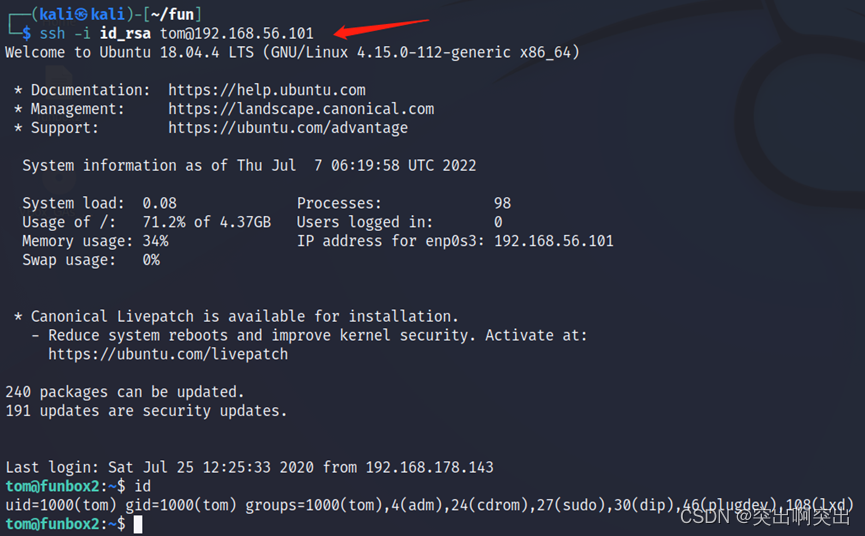
Task: Click the enp0s3 IP address value
Action: point(553,241)
